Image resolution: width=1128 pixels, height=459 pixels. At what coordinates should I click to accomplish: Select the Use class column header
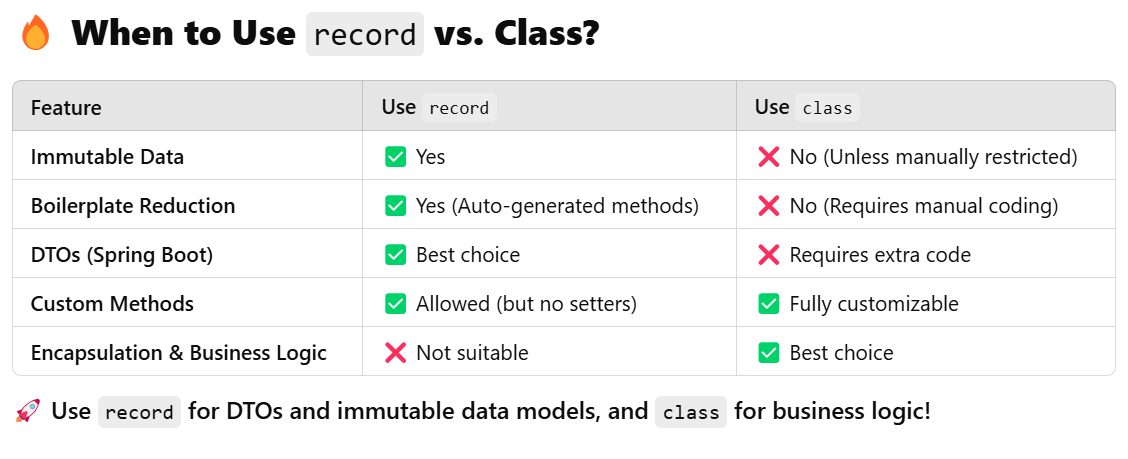(x=807, y=107)
